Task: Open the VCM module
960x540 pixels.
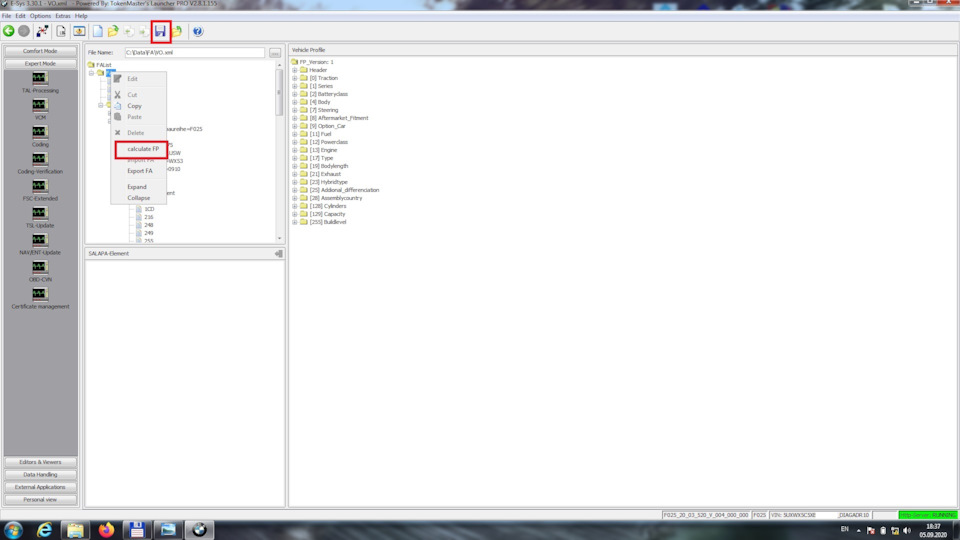Action: pos(40,110)
